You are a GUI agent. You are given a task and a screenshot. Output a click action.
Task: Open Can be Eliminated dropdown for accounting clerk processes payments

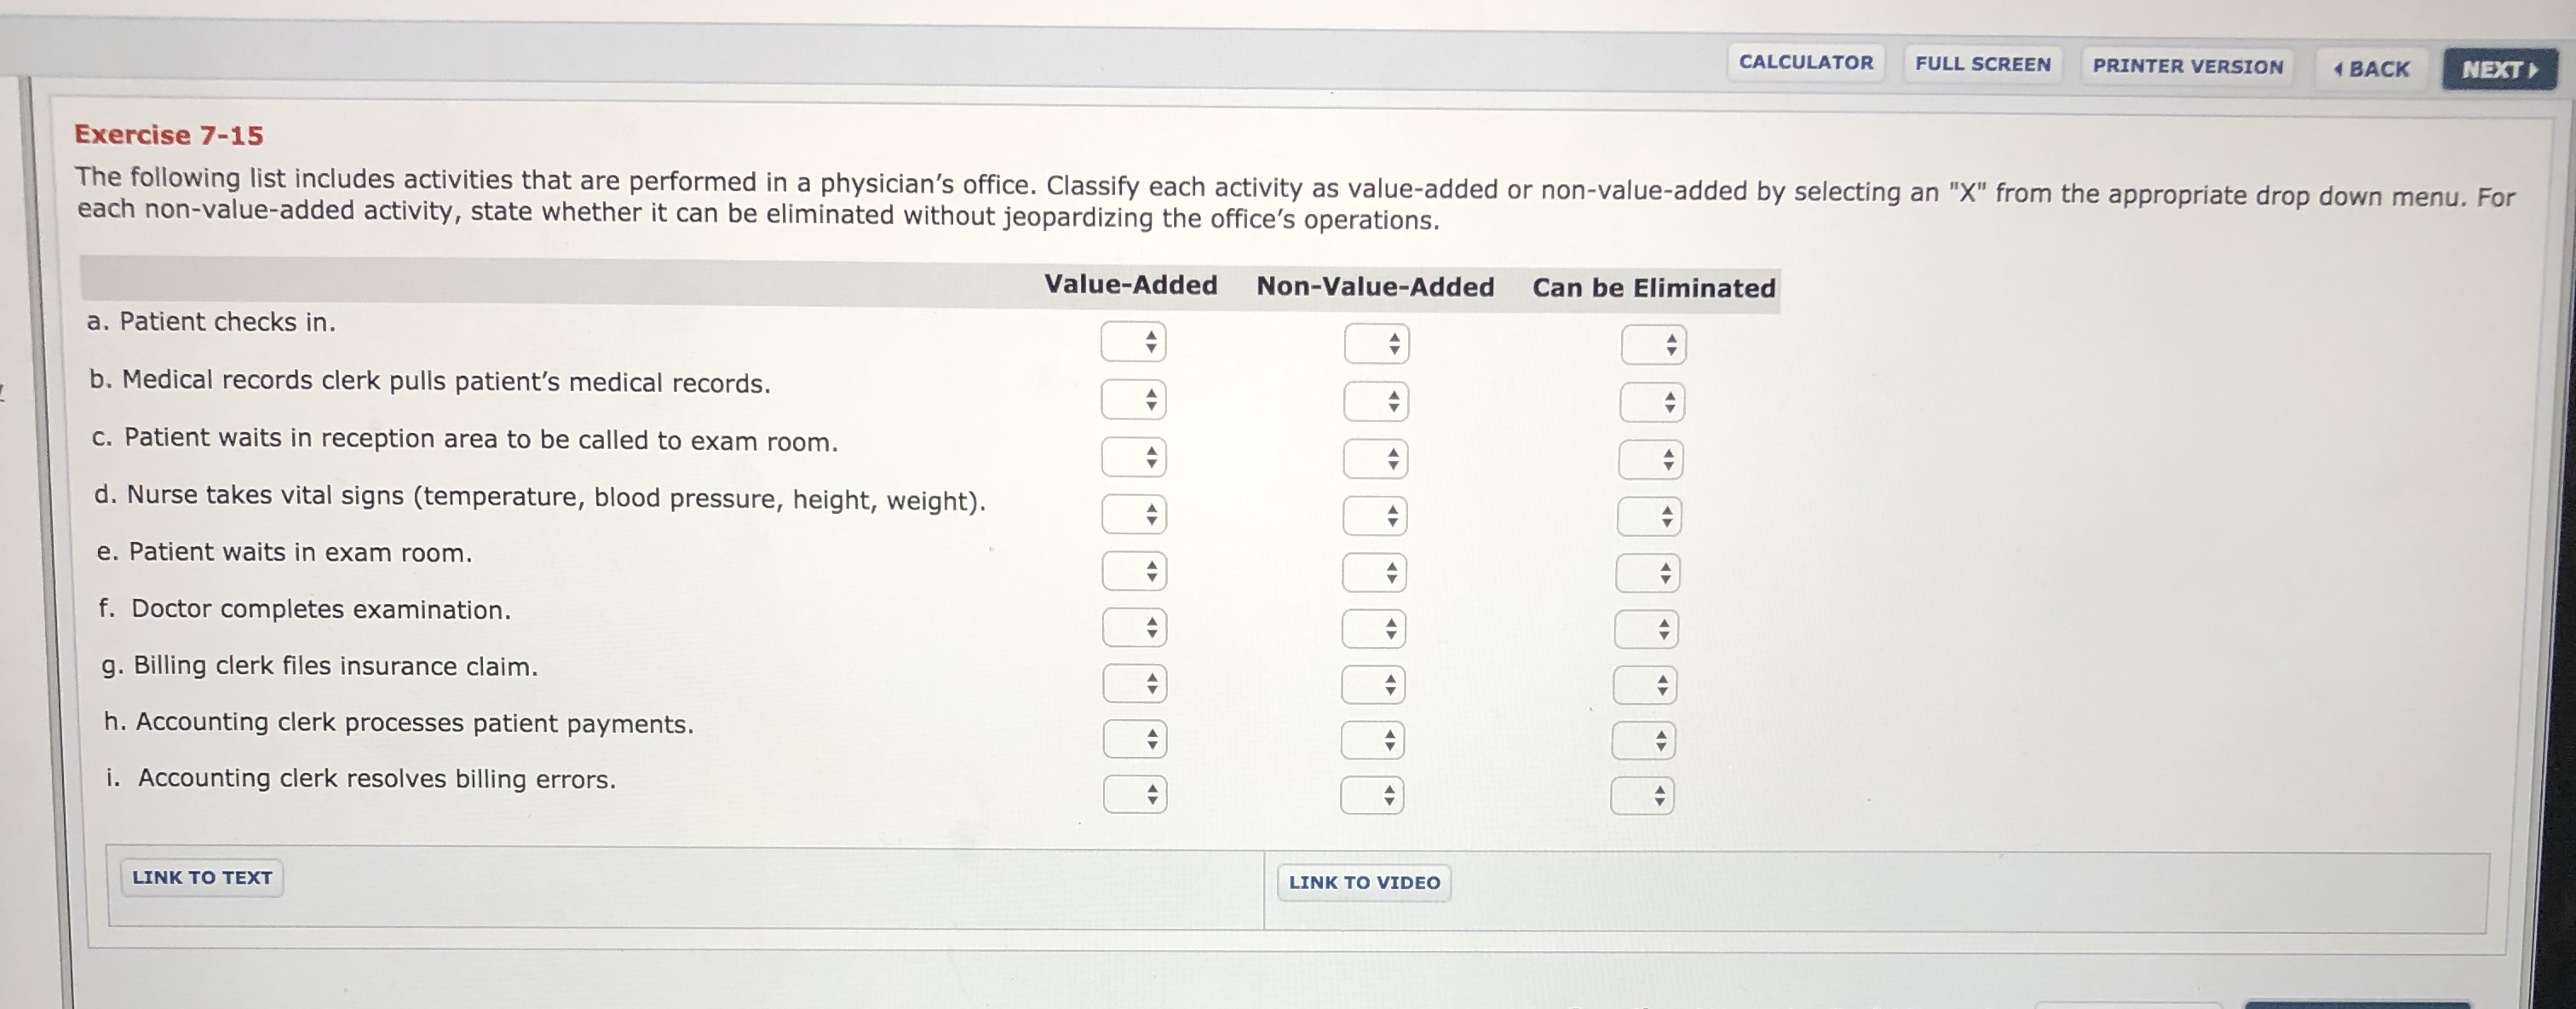pos(1646,740)
